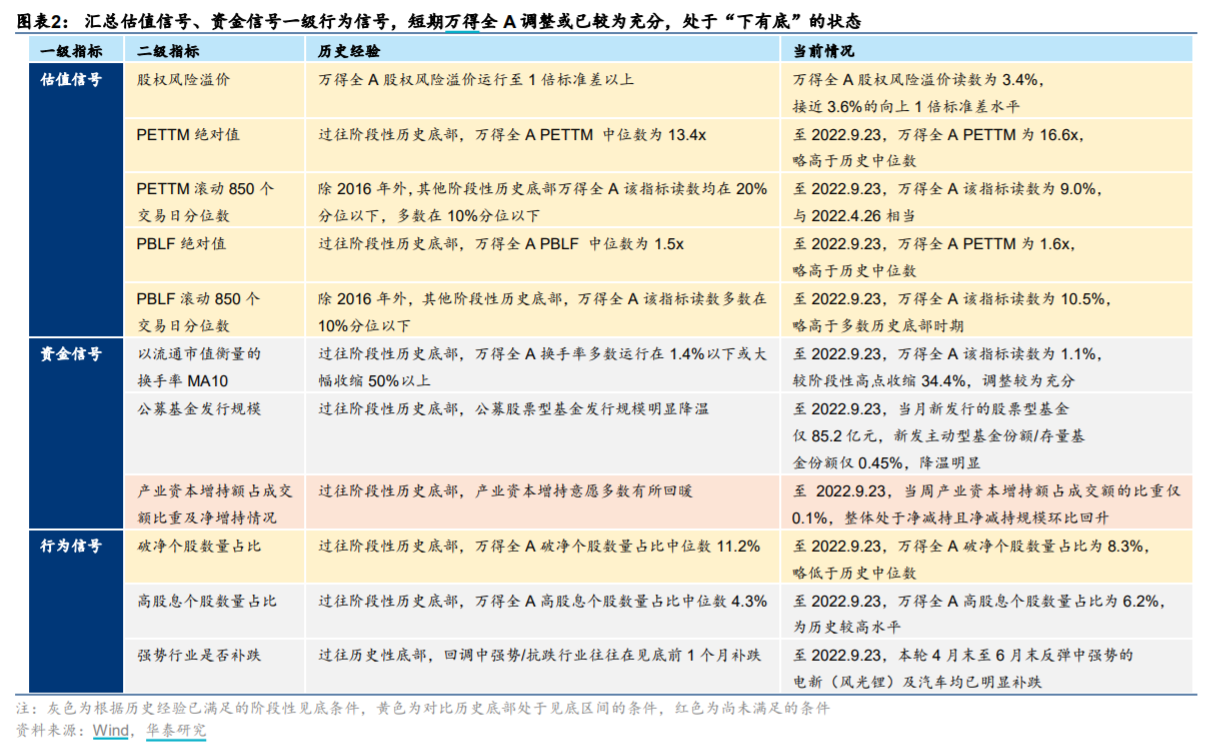Select the text "略高于多数历史底部时期"
This screenshot has width=1208, height=754.
point(878,325)
